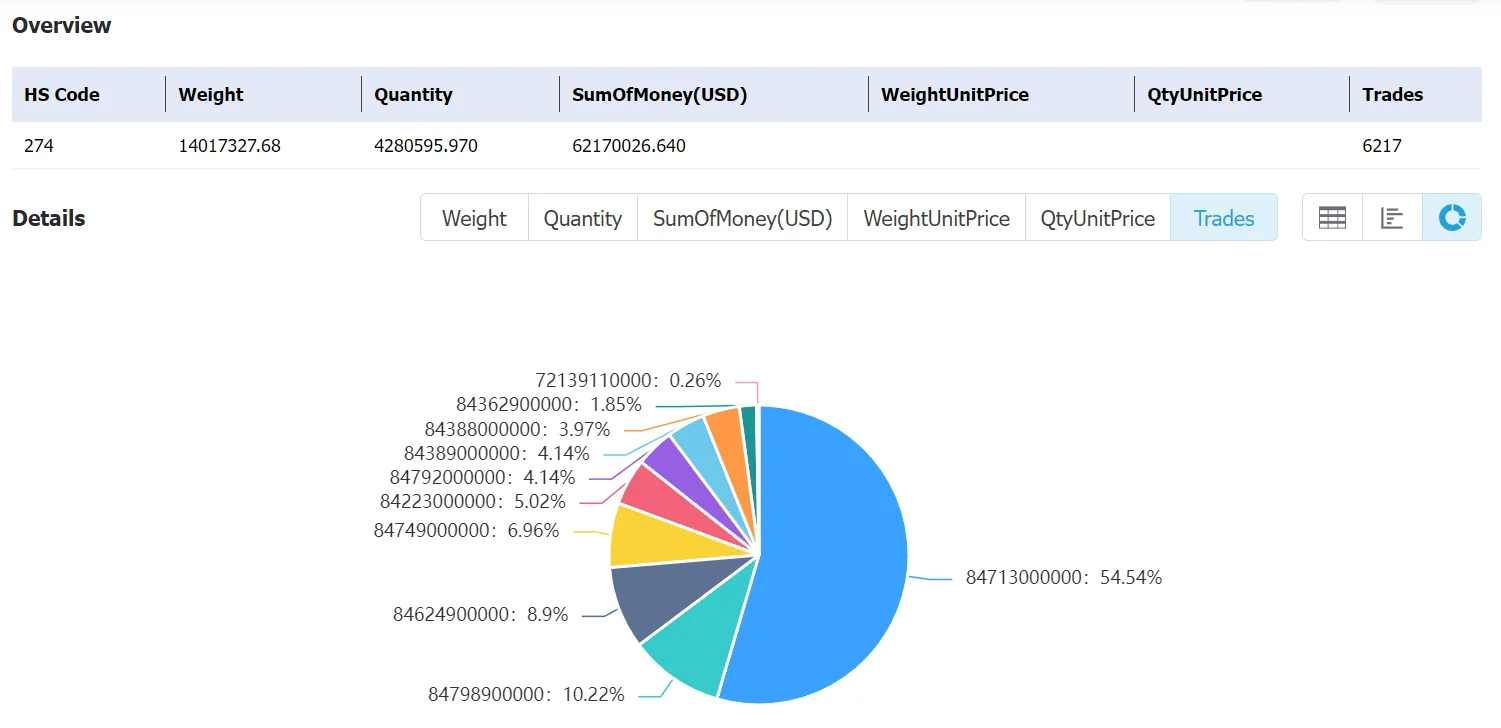The height and width of the screenshot is (728, 1501).
Task: Click the Details heading
Action: point(49,218)
